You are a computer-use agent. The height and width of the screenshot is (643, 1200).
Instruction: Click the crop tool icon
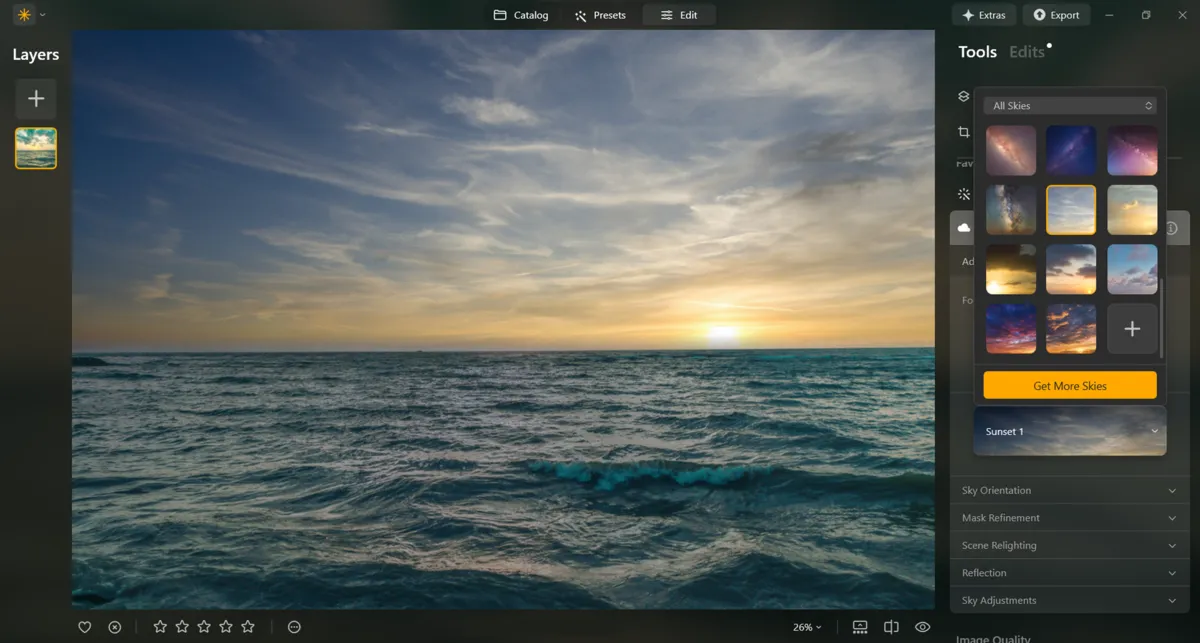coord(964,132)
